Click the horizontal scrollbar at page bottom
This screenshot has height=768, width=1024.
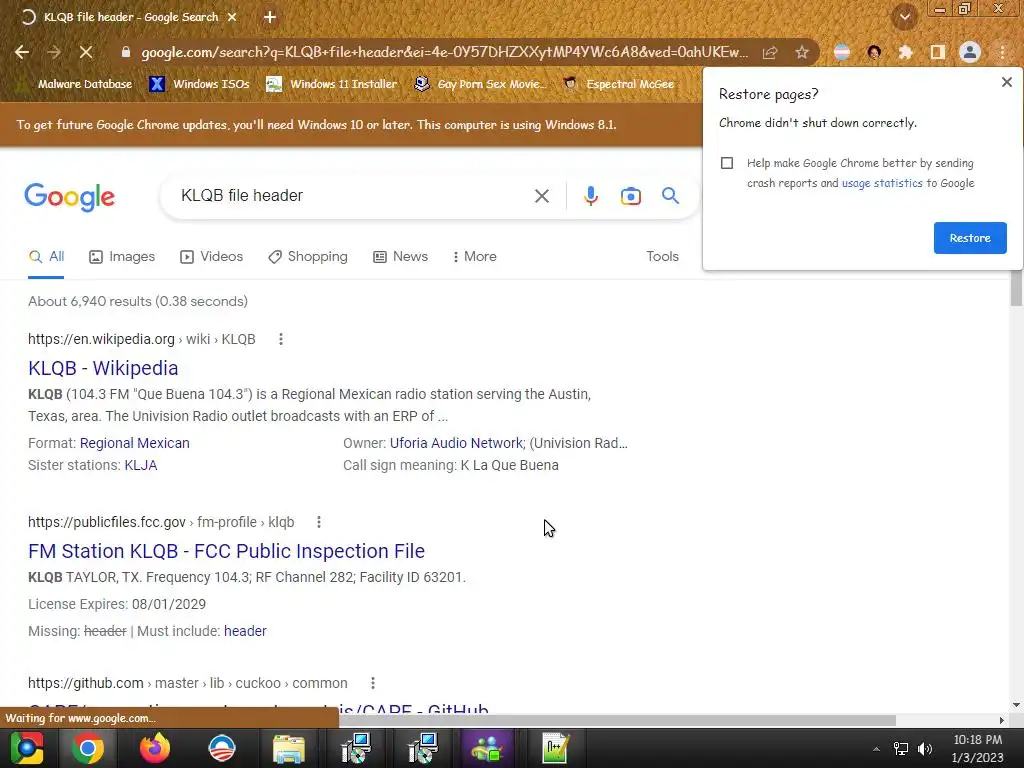pos(617,720)
